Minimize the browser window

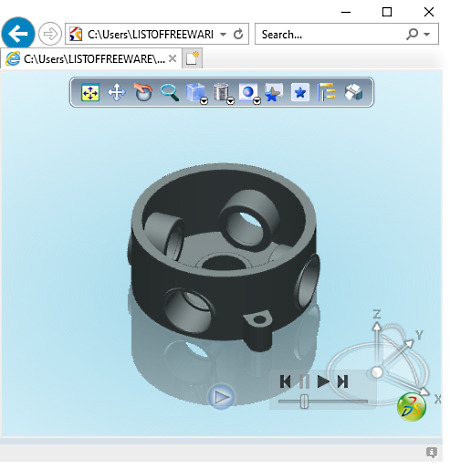[346, 12]
